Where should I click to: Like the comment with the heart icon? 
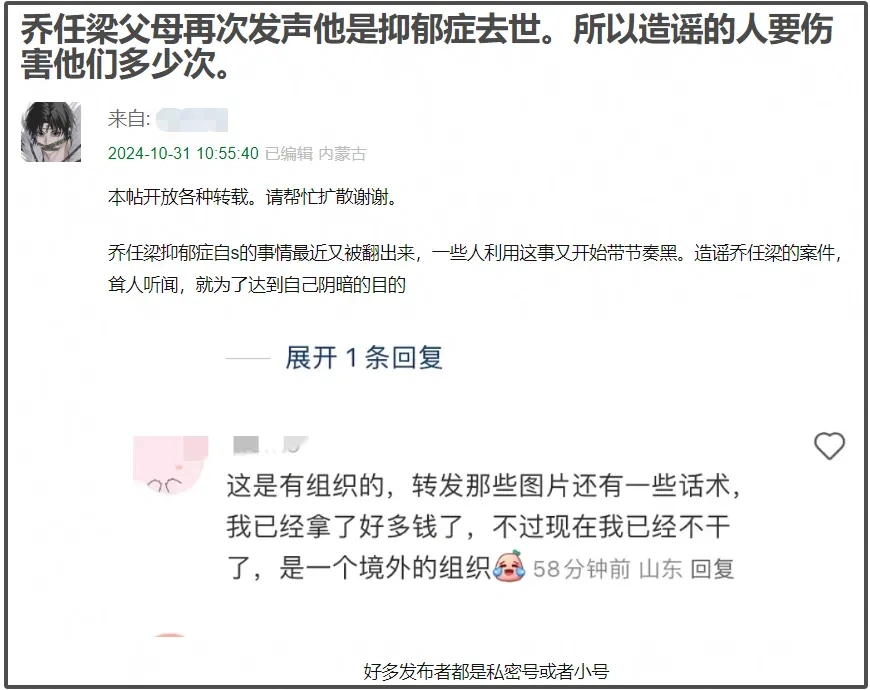pos(829,446)
